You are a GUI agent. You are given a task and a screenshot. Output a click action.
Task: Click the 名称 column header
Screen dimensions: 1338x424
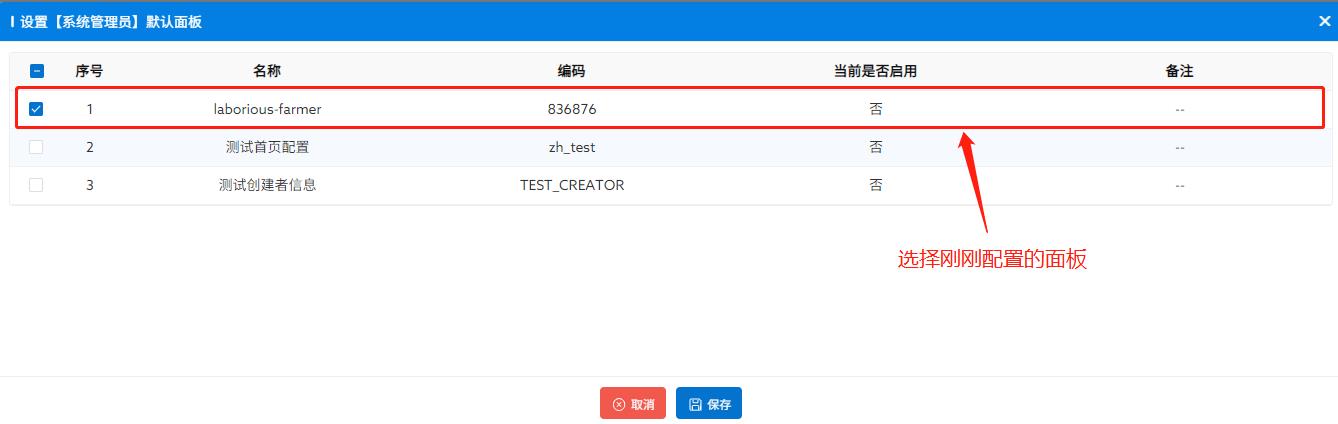(x=267, y=71)
